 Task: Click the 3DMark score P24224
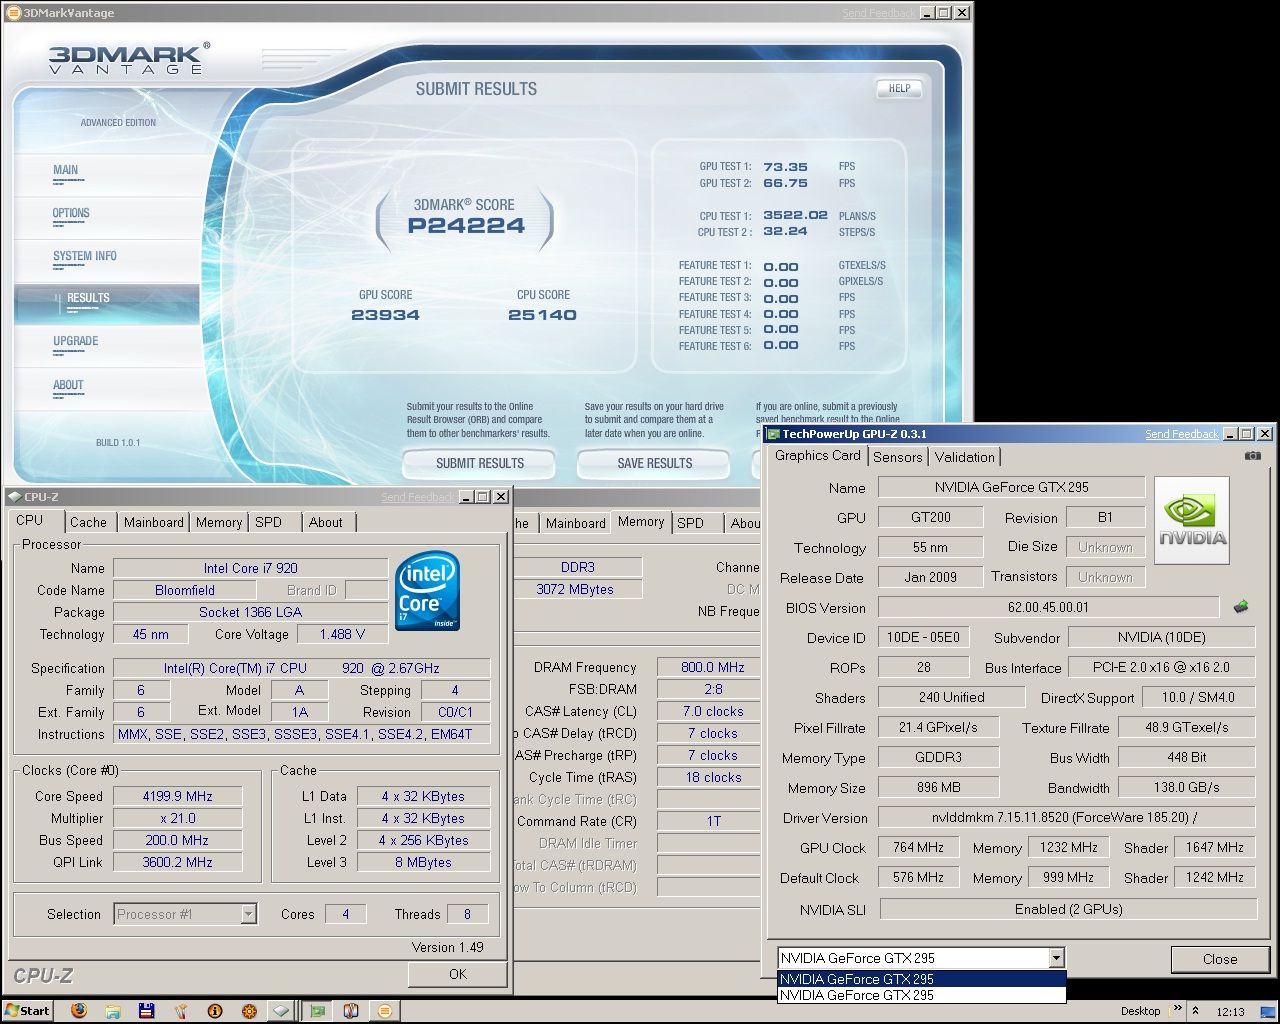465,226
